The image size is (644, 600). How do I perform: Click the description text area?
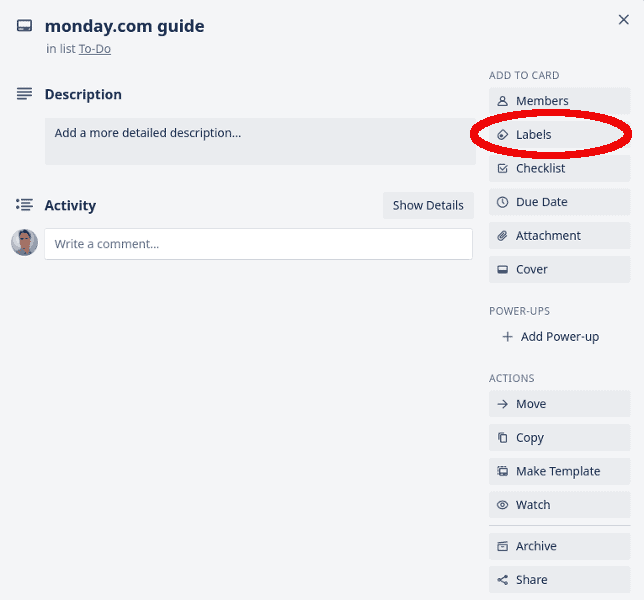260,141
